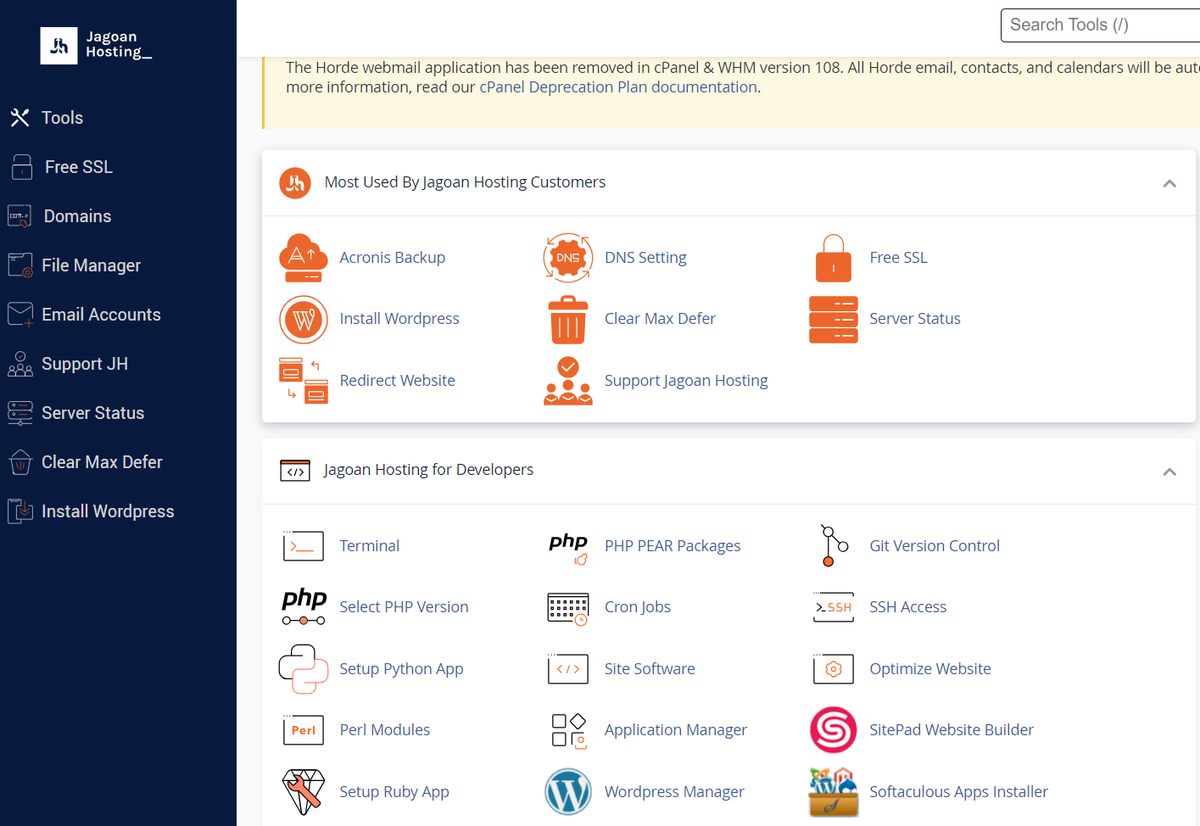Click the orange Free SSL padlock icon
This screenshot has height=826, width=1200.
tap(833, 258)
